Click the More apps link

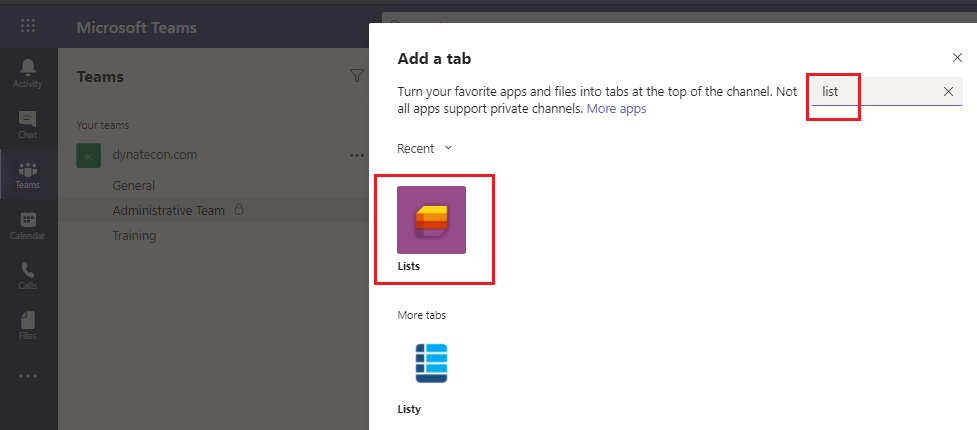pyautogui.click(x=616, y=108)
